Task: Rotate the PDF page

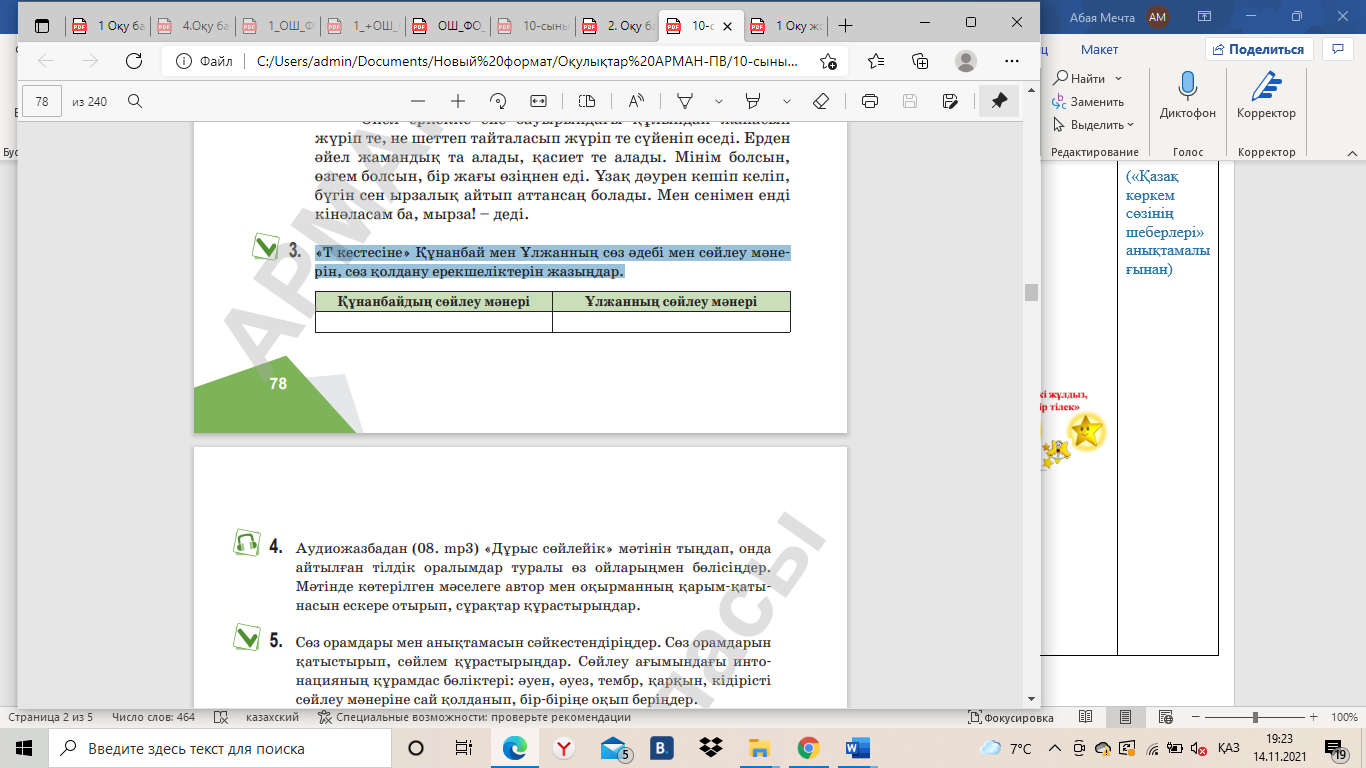Action: click(498, 101)
